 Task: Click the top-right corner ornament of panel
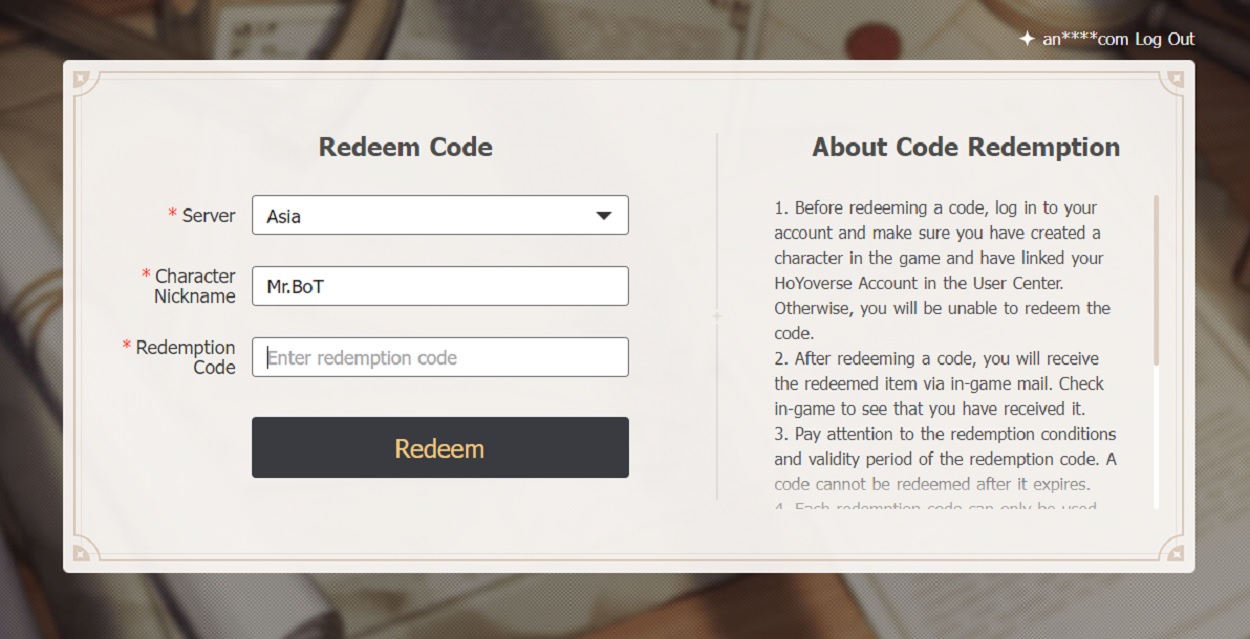tap(1176, 78)
